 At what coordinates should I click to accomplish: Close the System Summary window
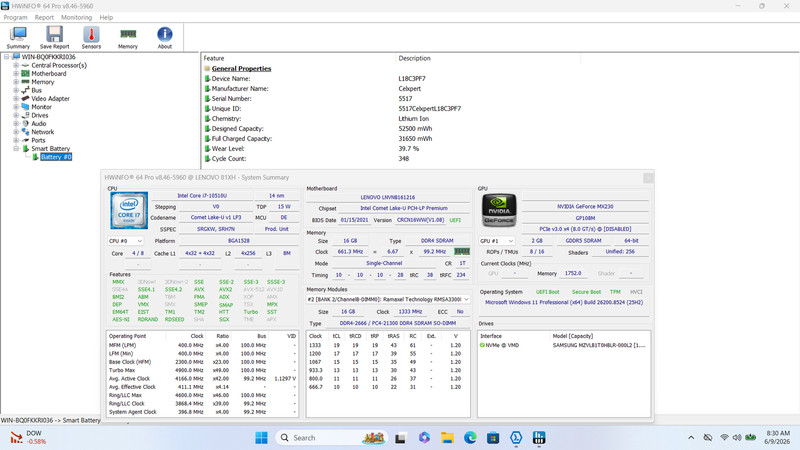648,178
